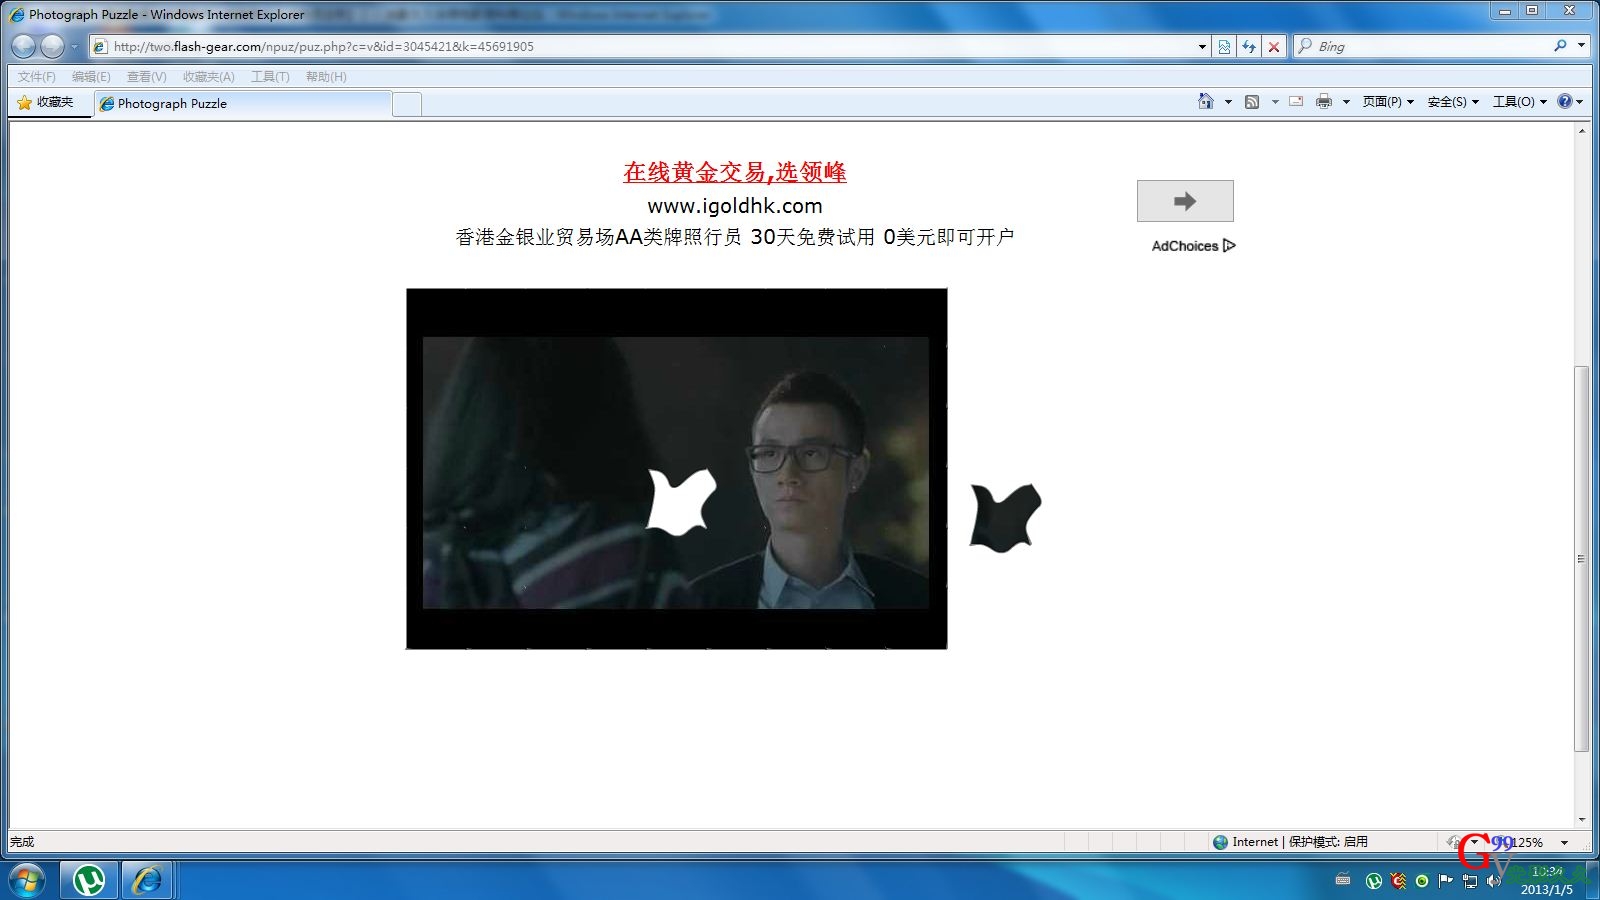Viewport: 1600px width, 900px height.
Task: Click the blue Help question mark icon
Action: 1565,101
